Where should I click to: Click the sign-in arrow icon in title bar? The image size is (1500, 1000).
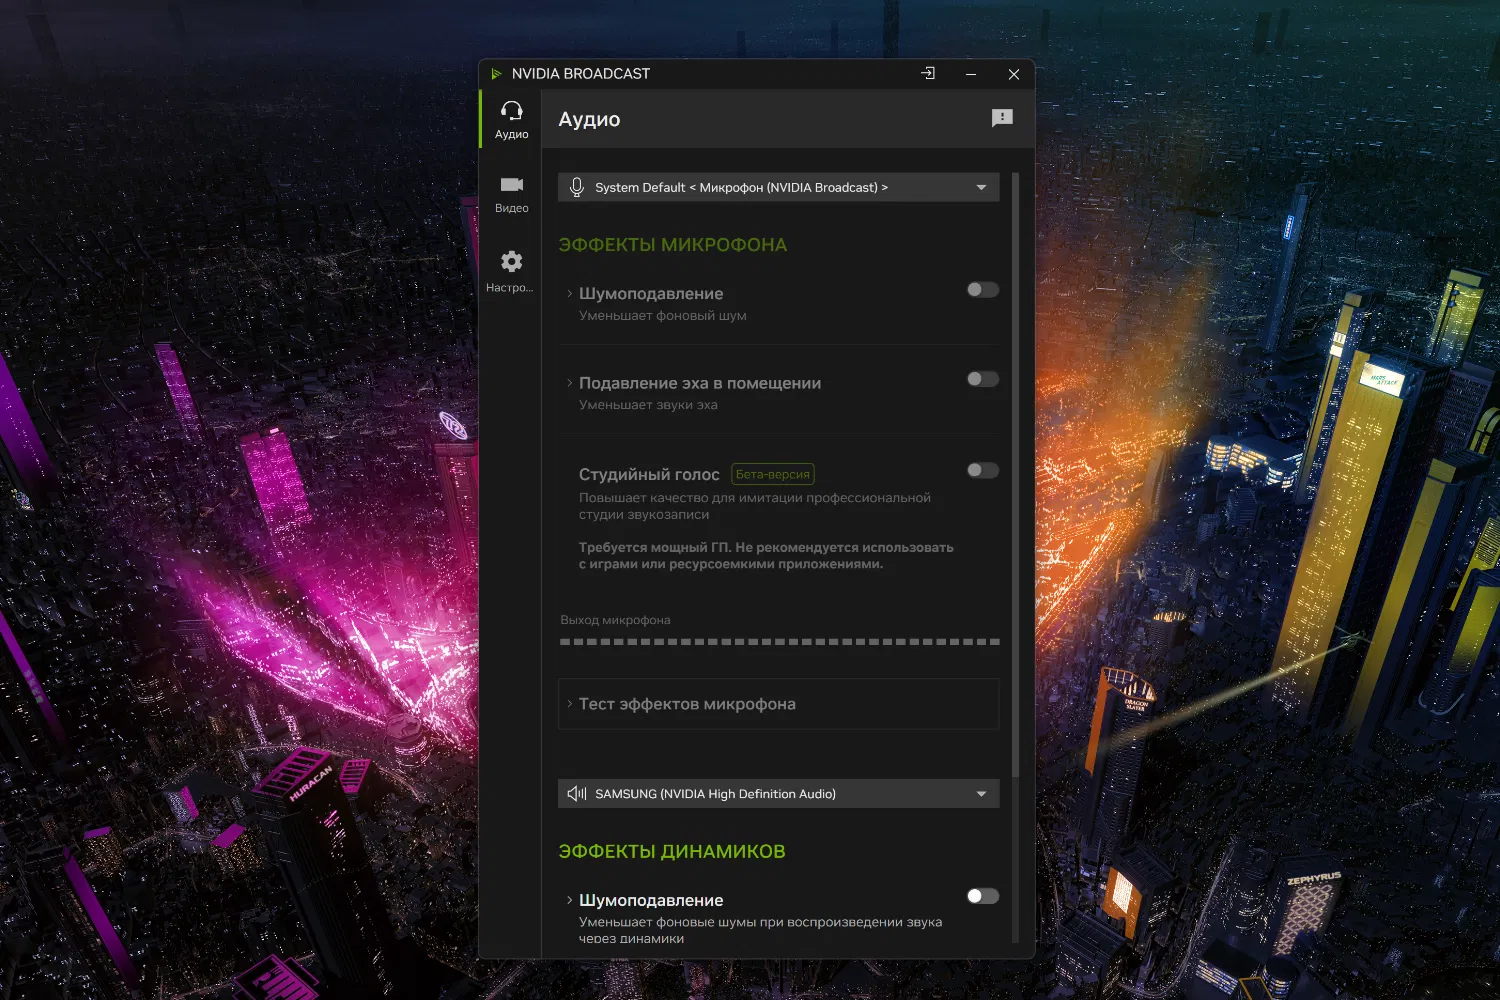coord(928,73)
